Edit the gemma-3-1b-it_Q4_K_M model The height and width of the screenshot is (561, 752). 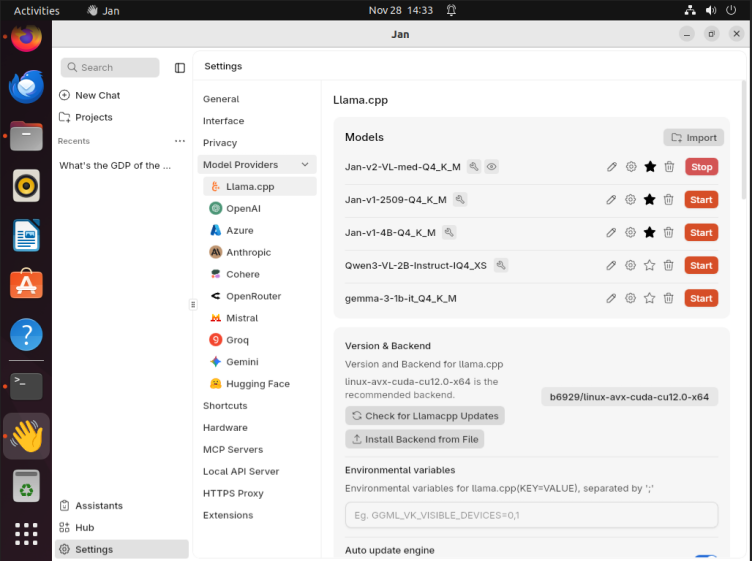click(x=611, y=298)
